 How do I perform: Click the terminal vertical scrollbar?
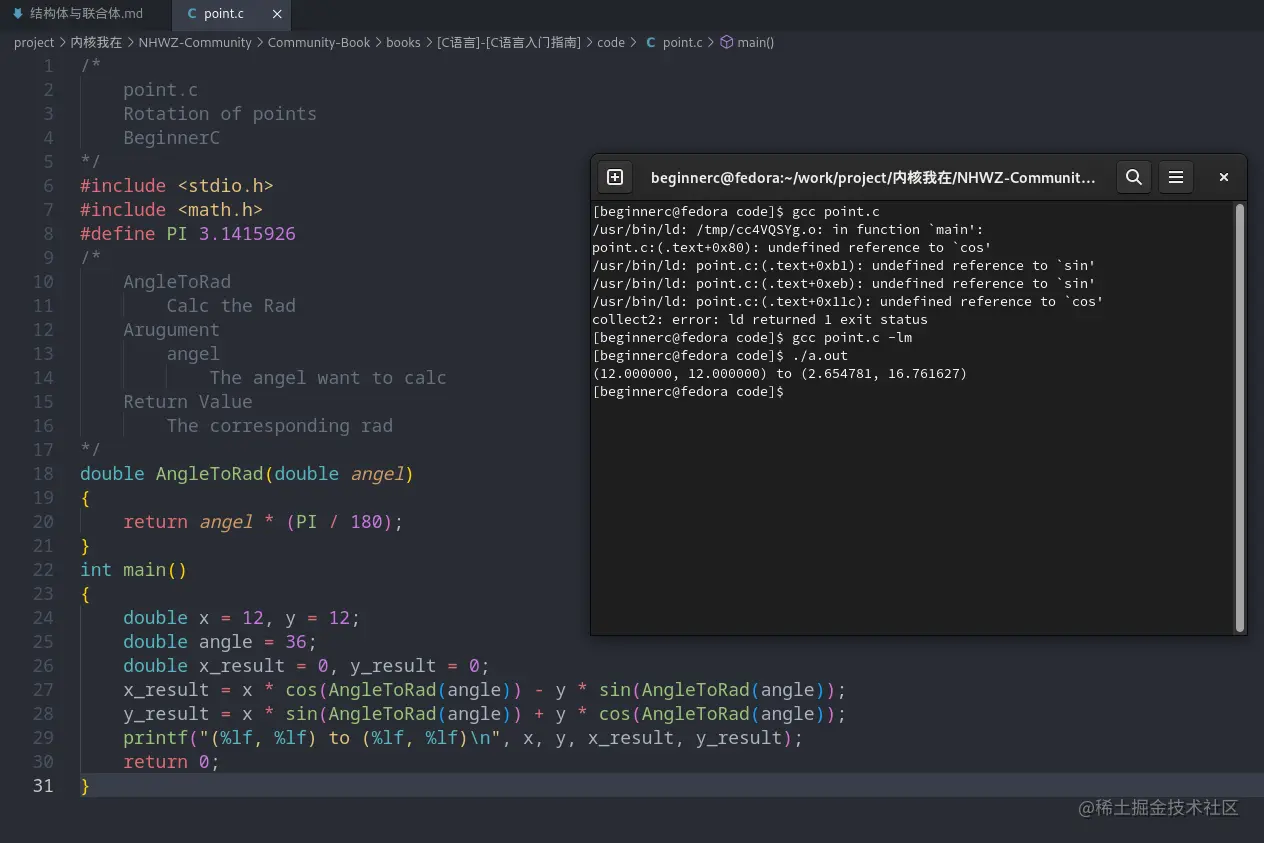pos(1240,418)
